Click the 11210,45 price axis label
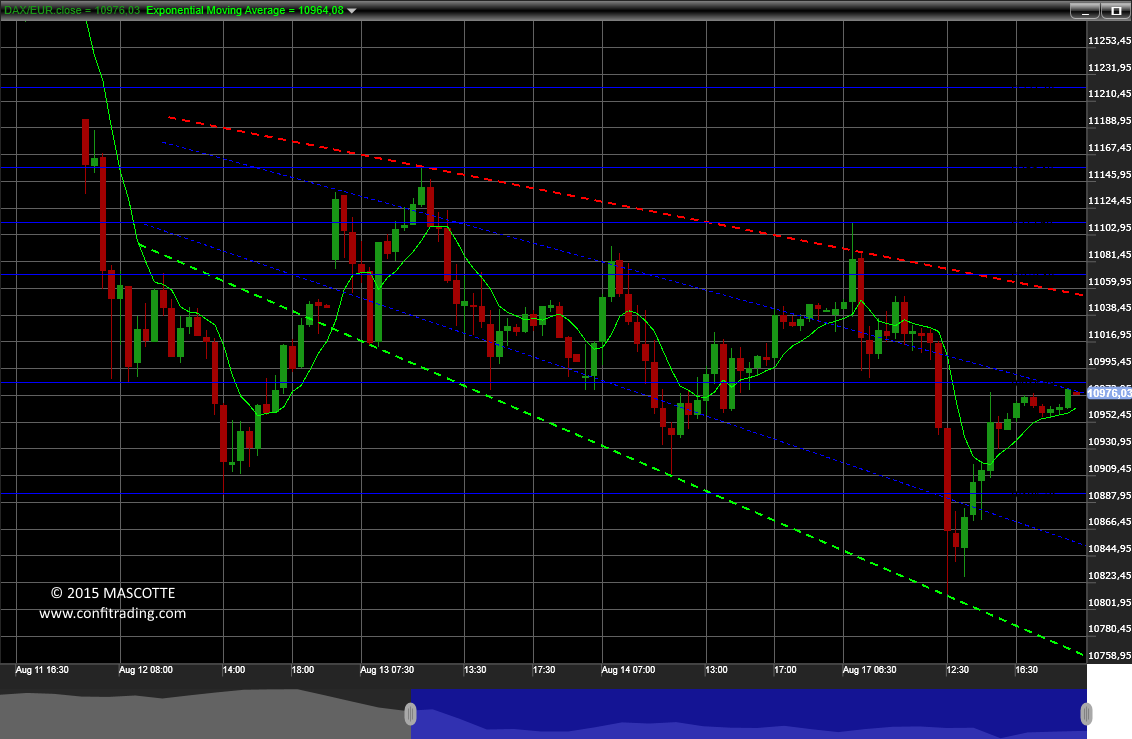 pos(1110,94)
